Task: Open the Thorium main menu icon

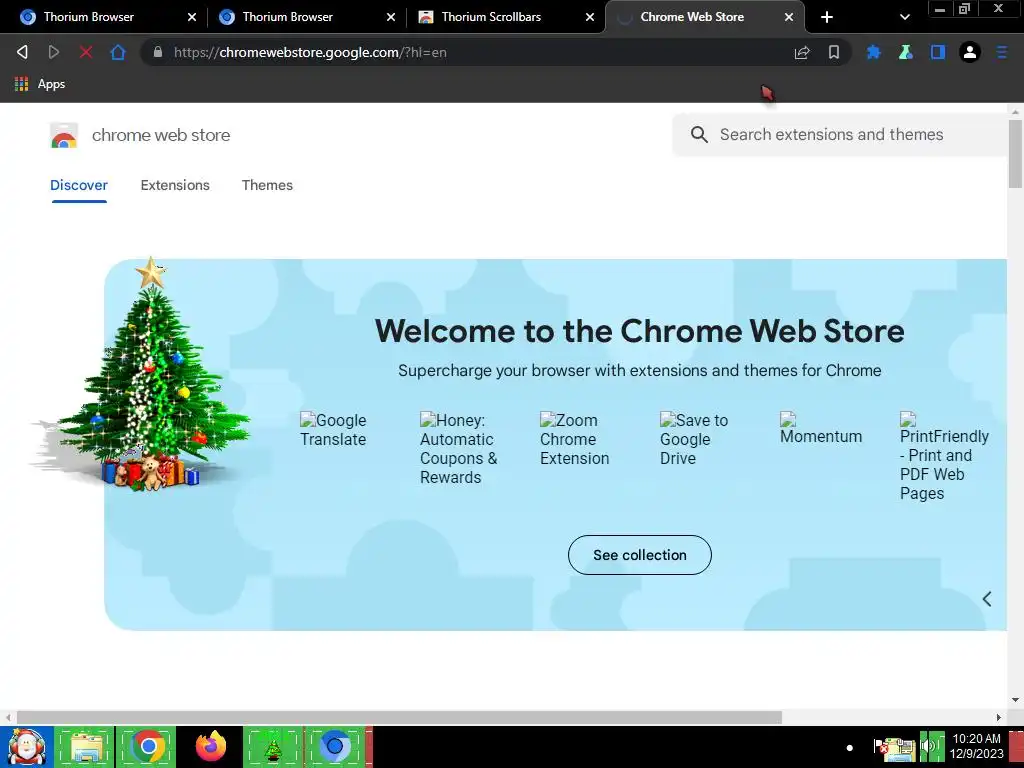Action: click(x=1002, y=52)
